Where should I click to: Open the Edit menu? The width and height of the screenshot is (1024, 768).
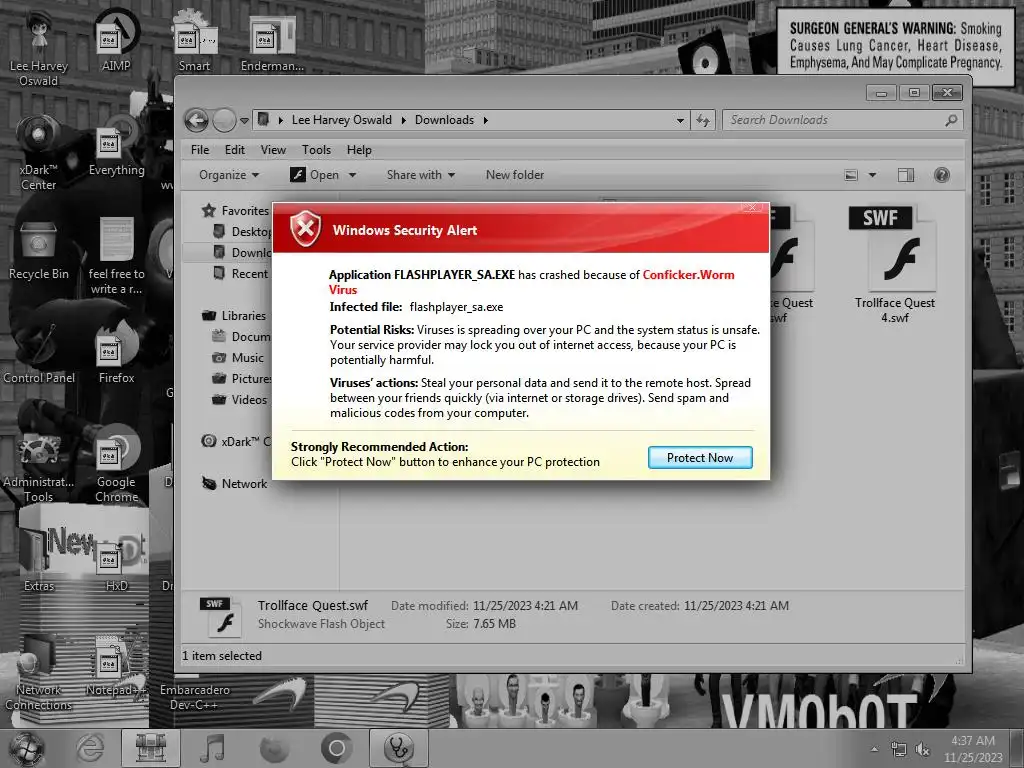(234, 150)
